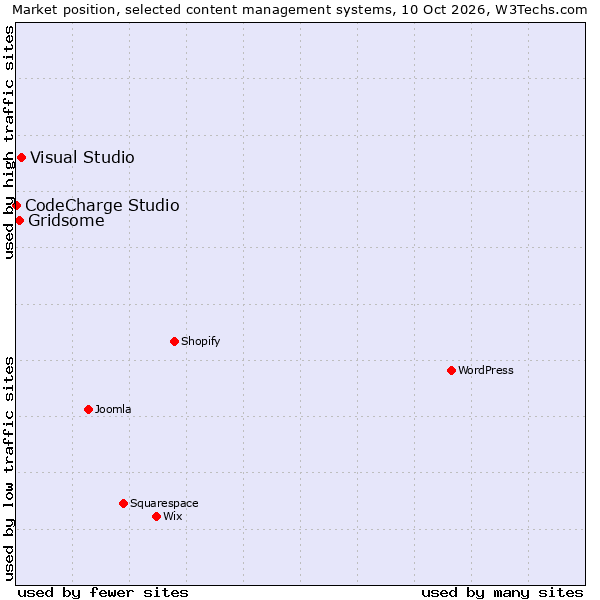Image resolution: width=600 pixels, height=600 pixels.
Task: Click the Squarespace red data point
Action: pyautogui.click(x=123, y=503)
